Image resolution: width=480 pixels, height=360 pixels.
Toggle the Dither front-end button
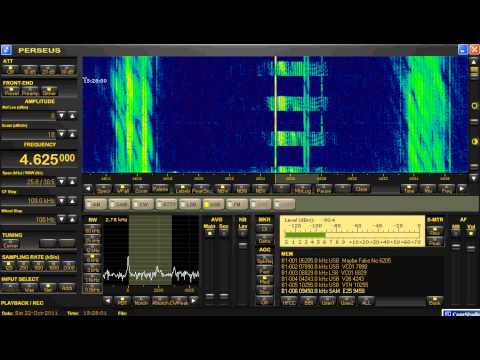point(49,92)
